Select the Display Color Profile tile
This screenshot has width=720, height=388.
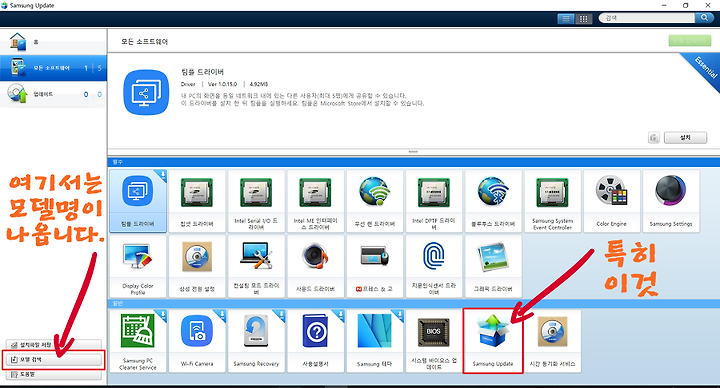point(138,266)
